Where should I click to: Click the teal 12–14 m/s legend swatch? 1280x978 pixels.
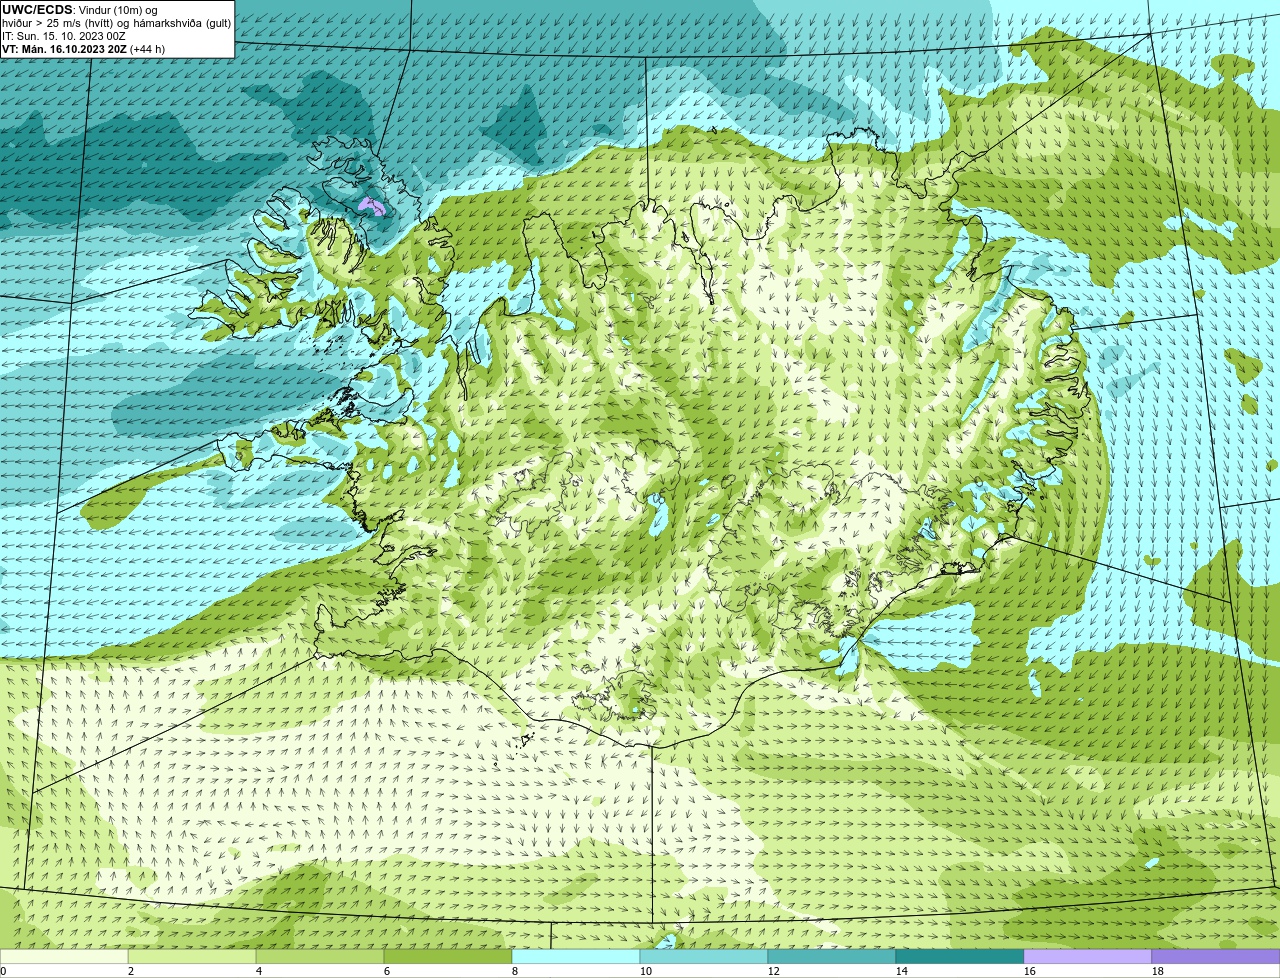pyautogui.click(x=832, y=956)
